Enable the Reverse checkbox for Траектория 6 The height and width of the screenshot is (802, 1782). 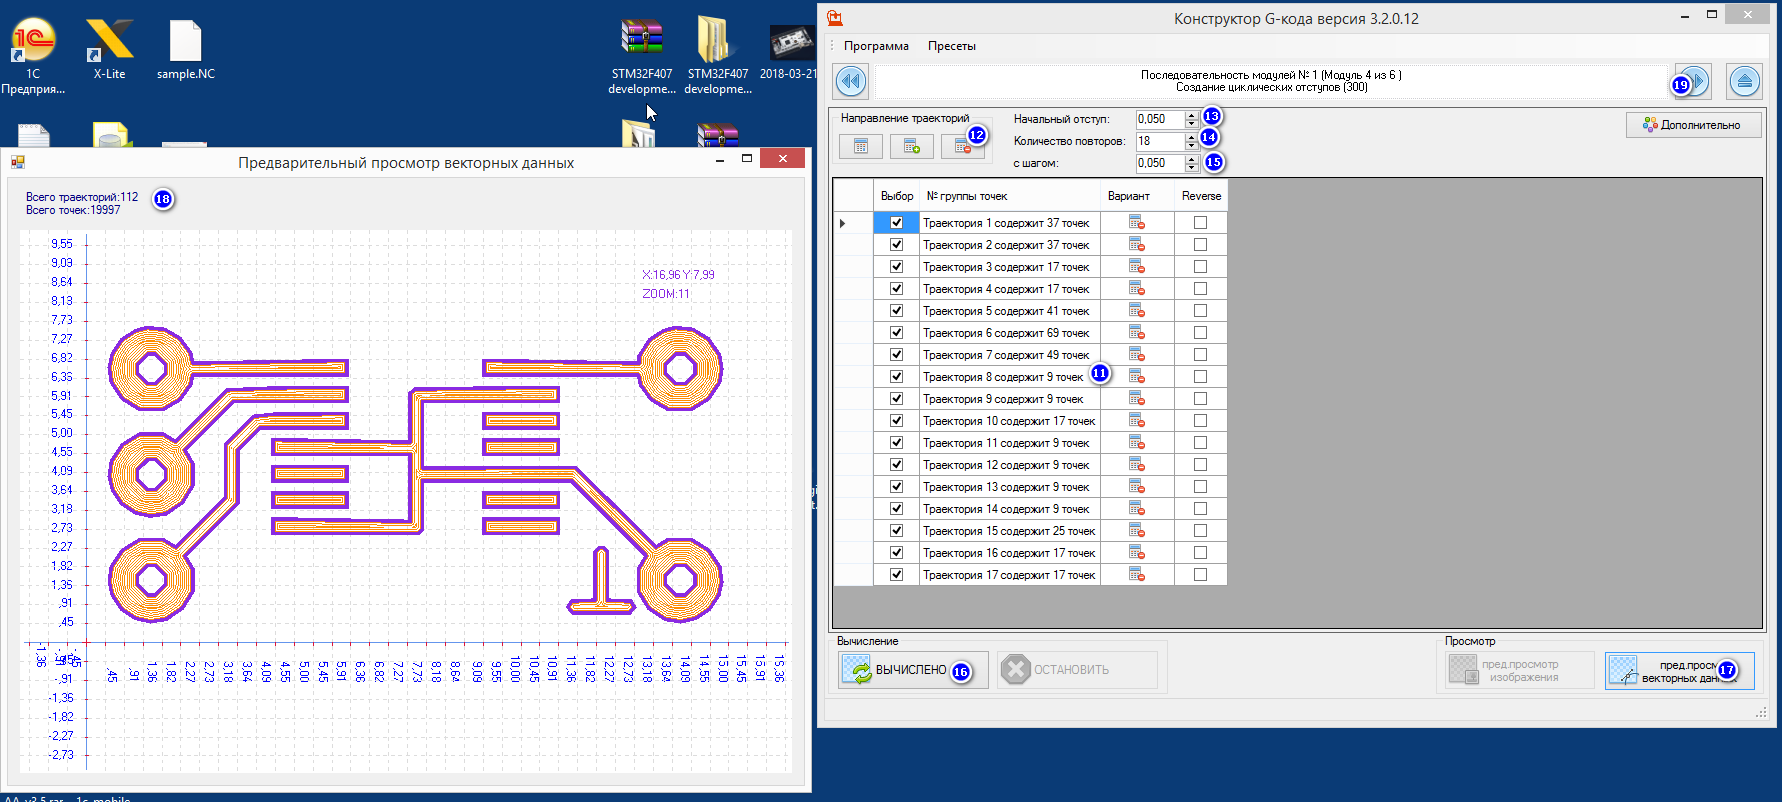point(1200,333)
